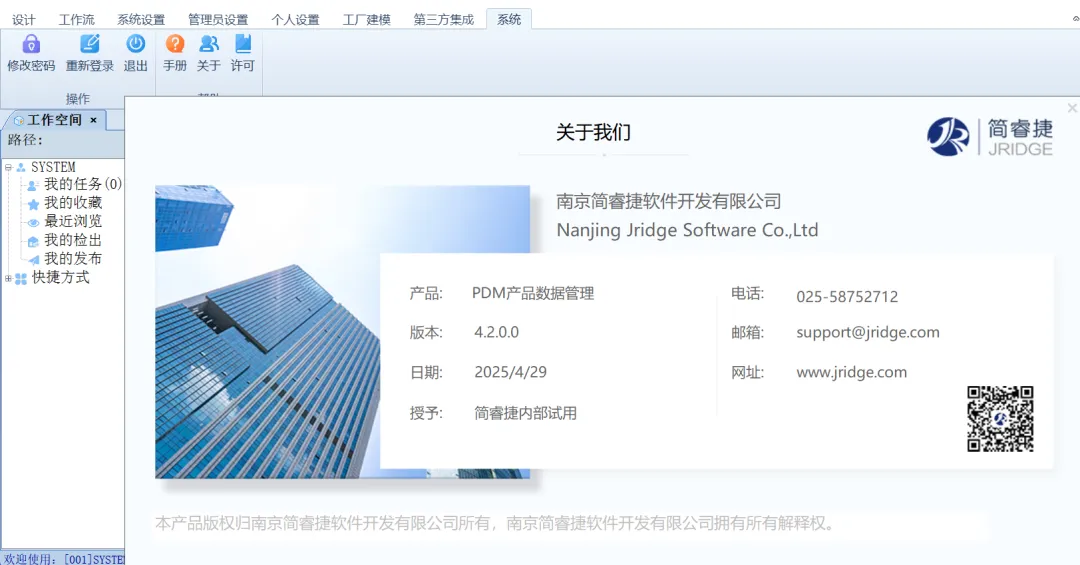
Task: Click the four-squares icon beside 快捷方式
Action: (21, 278)
